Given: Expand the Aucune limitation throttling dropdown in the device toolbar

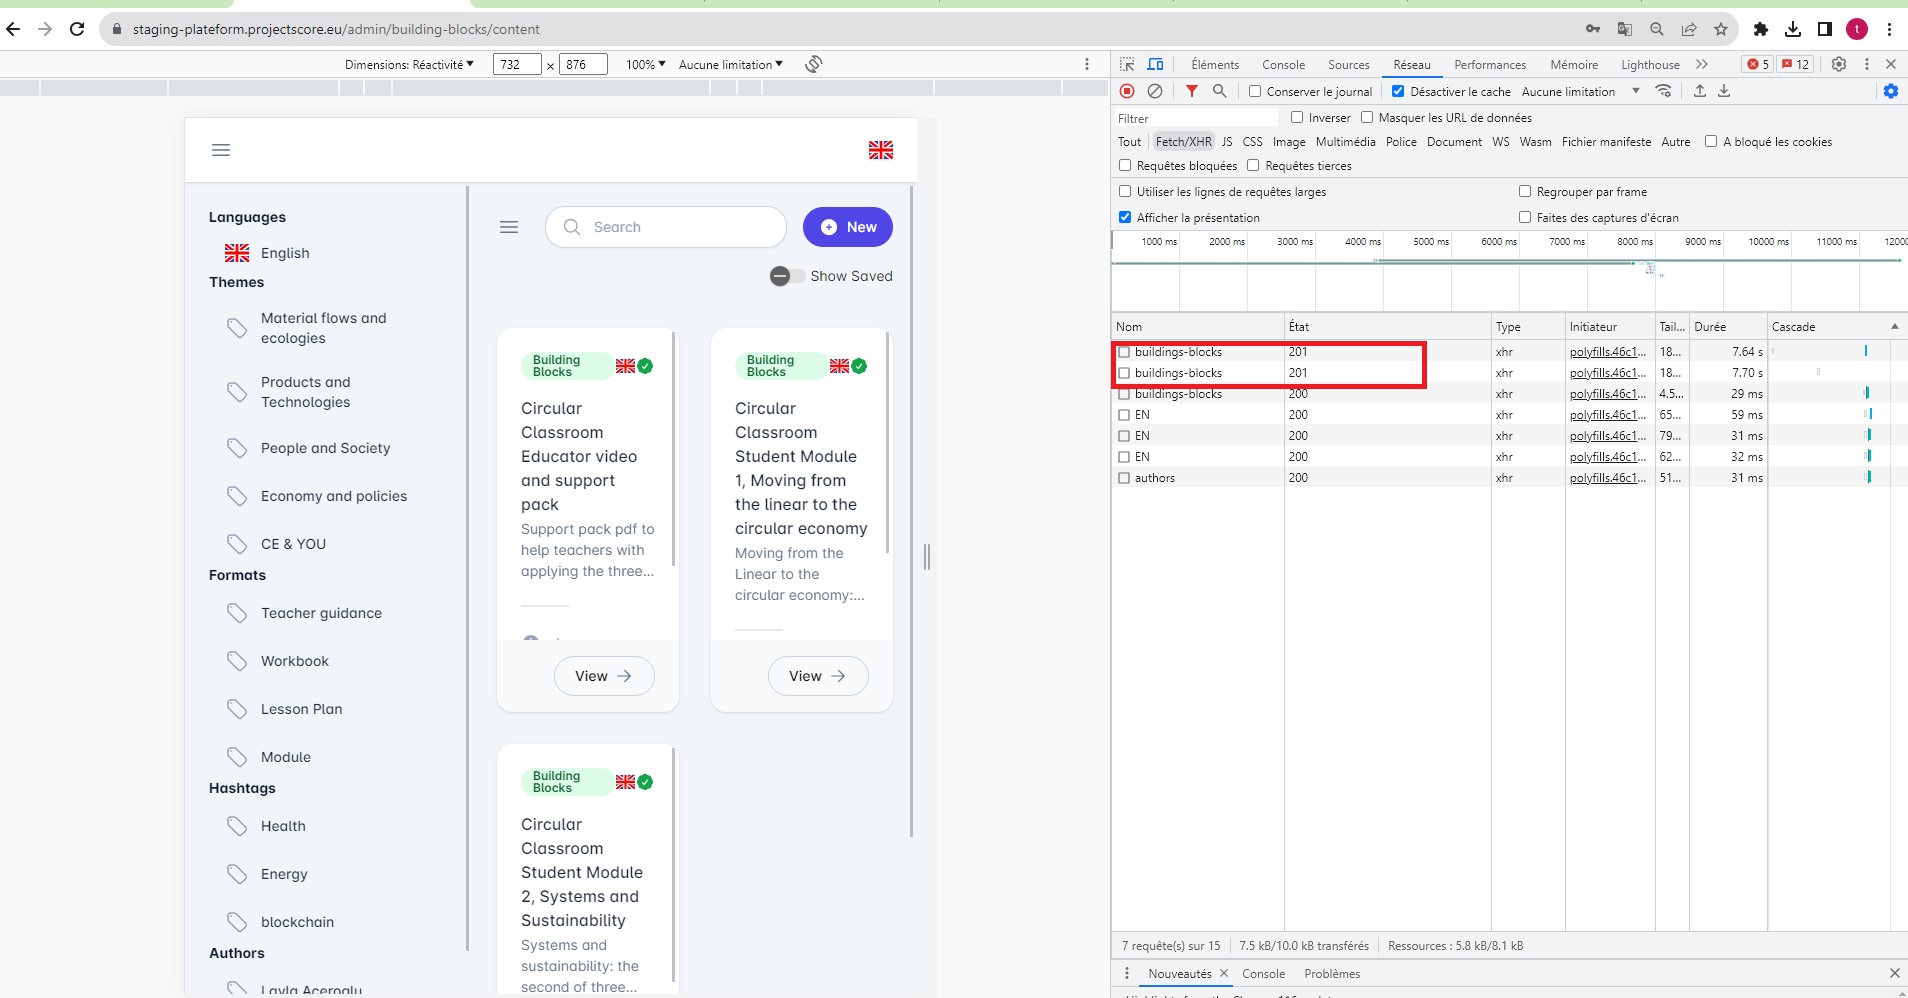Looking at the screenshot, I should 730,64.
